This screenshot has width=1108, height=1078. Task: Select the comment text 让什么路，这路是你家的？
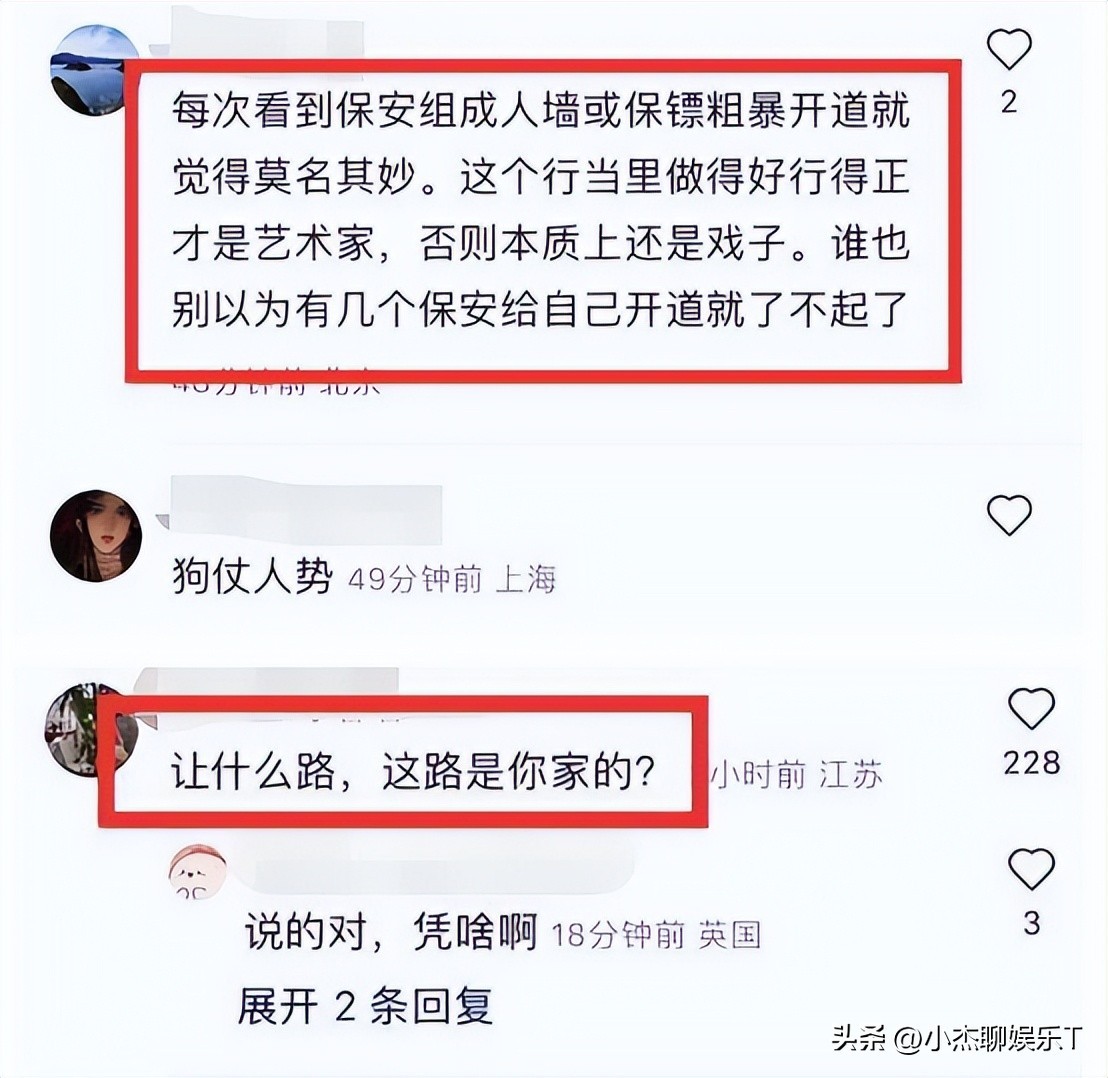(414, 772)
